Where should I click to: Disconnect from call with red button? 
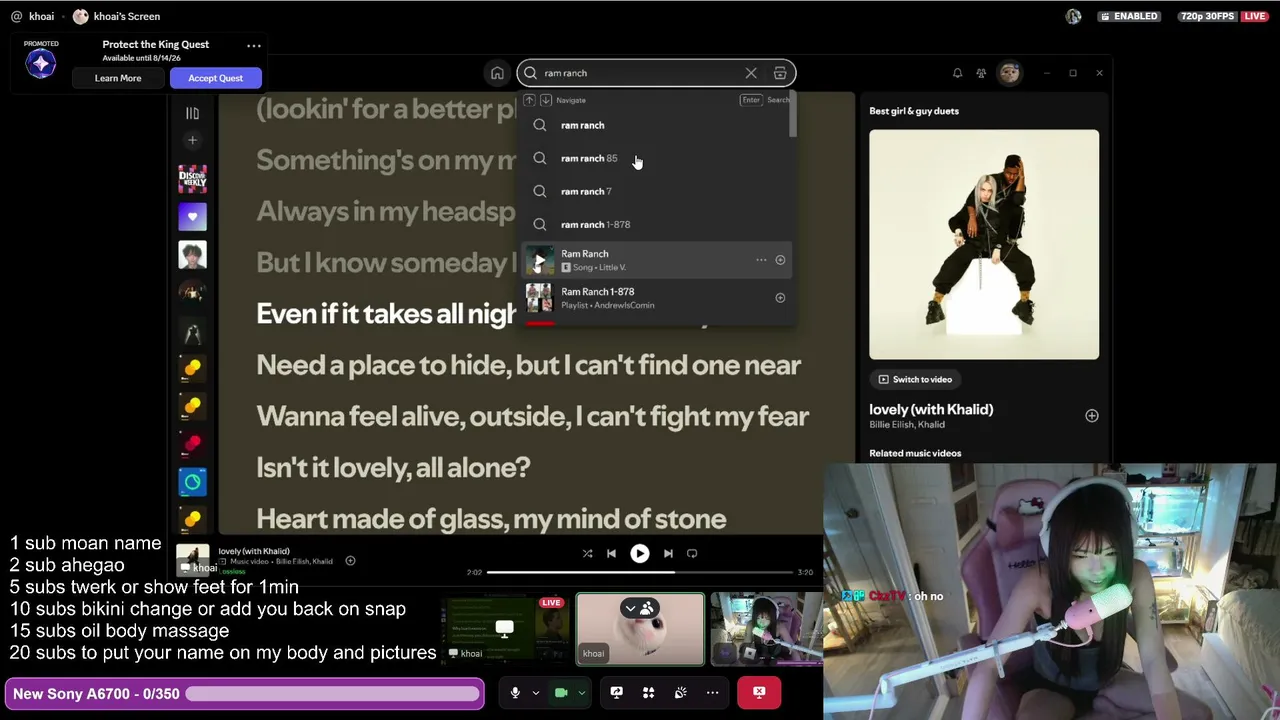tap(759, 692)
